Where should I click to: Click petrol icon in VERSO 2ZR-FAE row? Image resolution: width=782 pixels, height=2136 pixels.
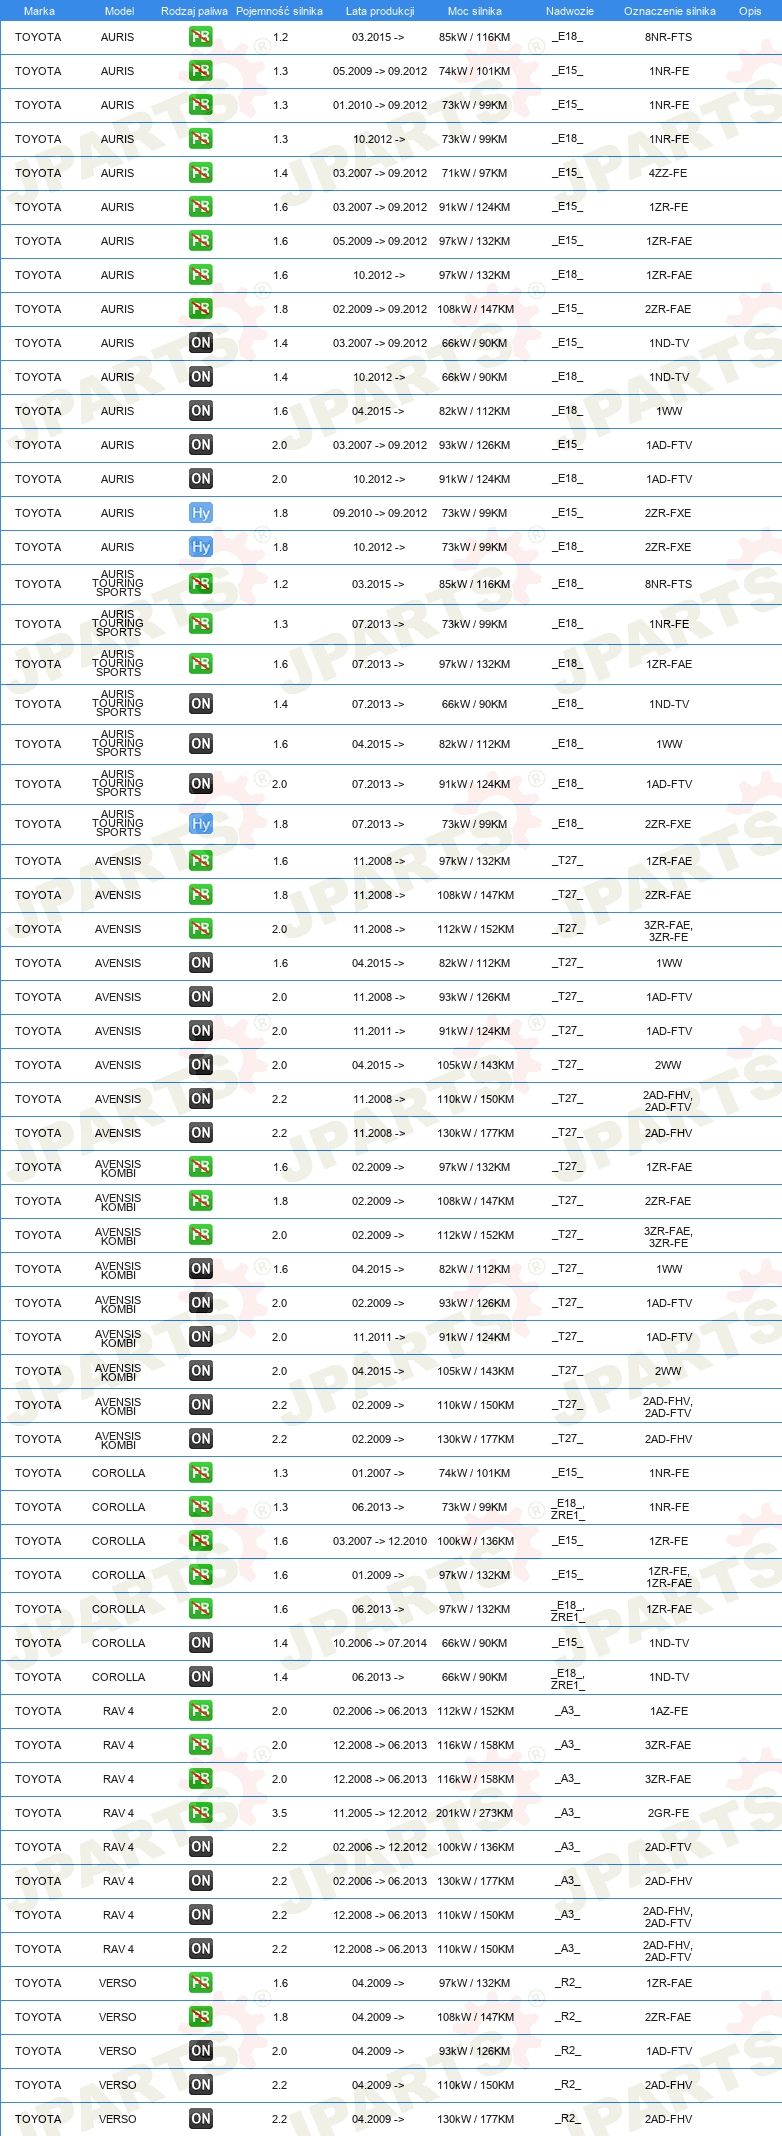coord(200,2017)
